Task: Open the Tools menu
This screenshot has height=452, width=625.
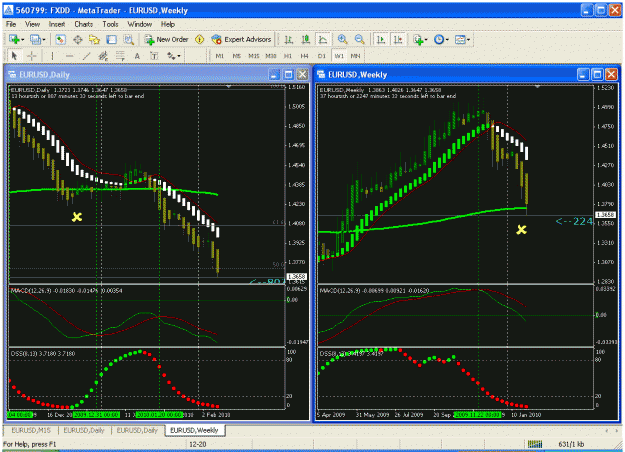Action: (x=110, y=24)
